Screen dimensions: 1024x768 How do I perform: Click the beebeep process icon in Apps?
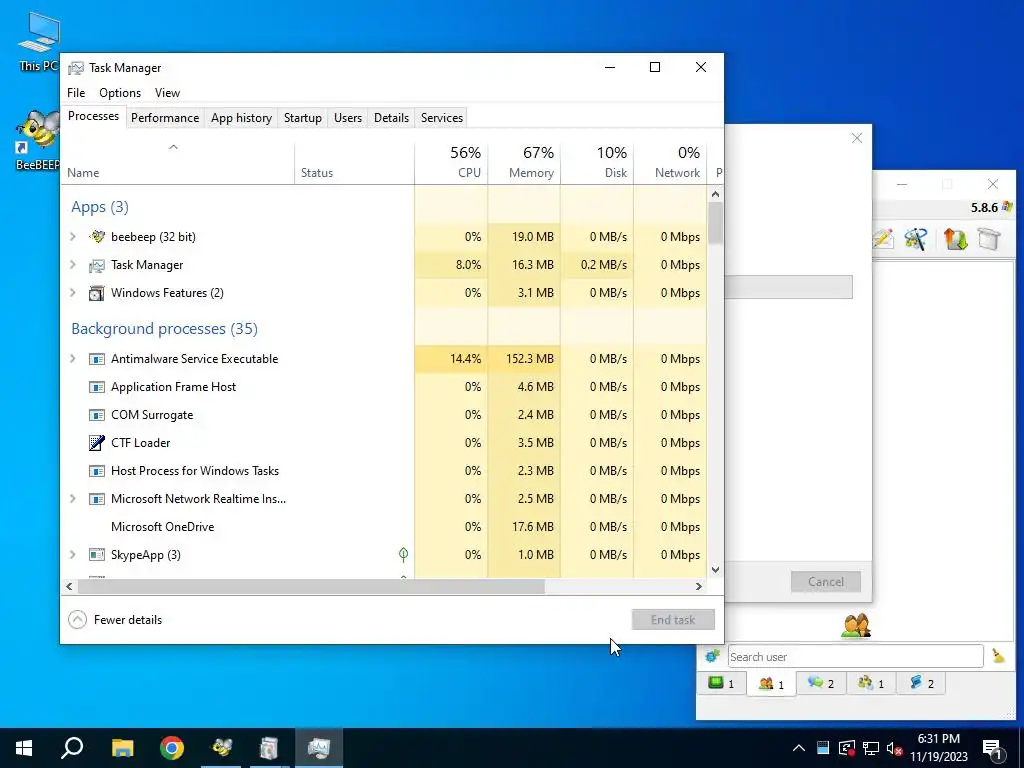point(97,236)
